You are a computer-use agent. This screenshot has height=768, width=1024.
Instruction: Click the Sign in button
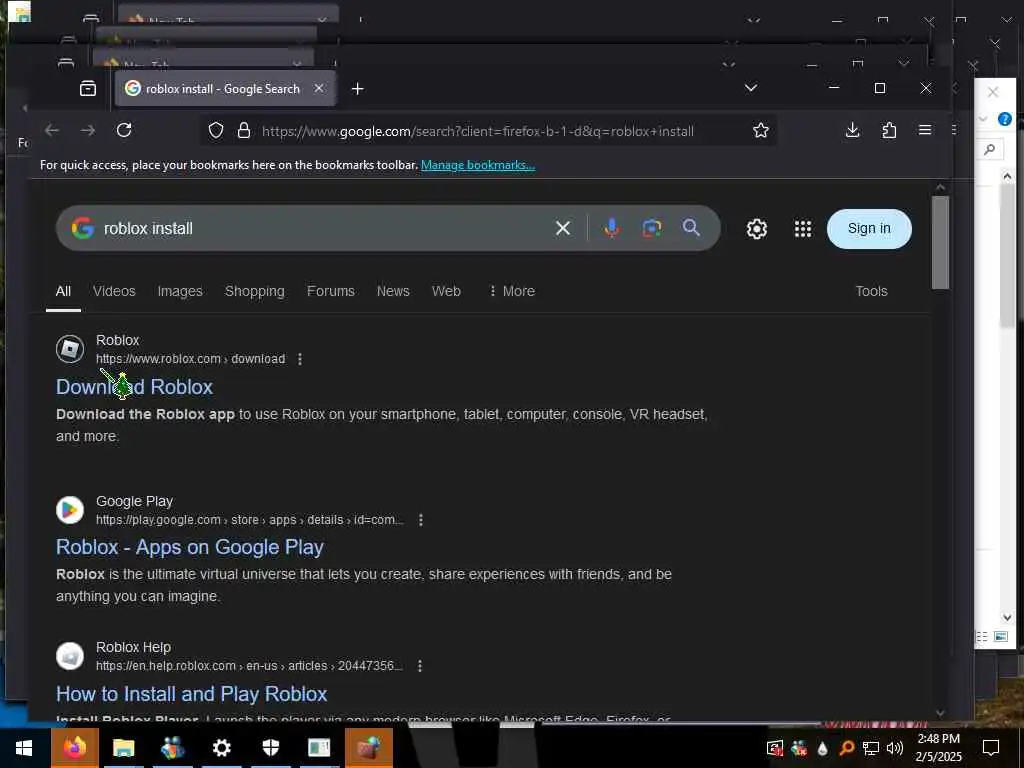869,229
